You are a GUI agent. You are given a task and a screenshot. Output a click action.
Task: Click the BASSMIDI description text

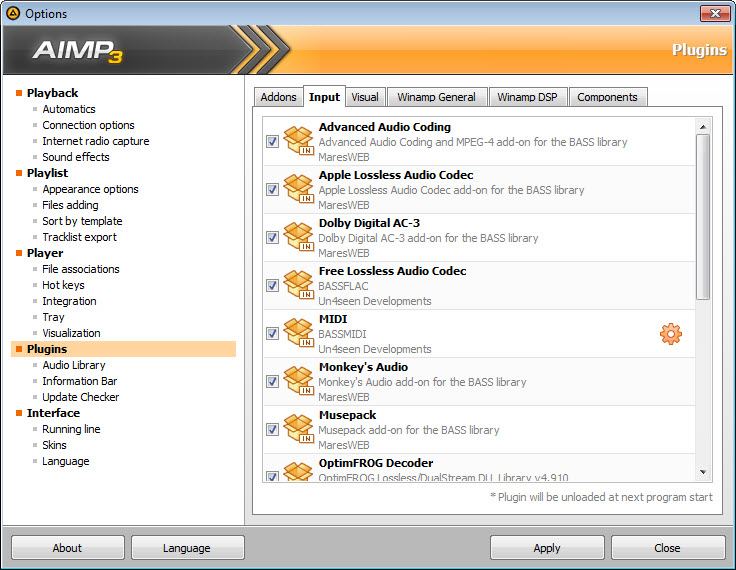pos(342,334)
